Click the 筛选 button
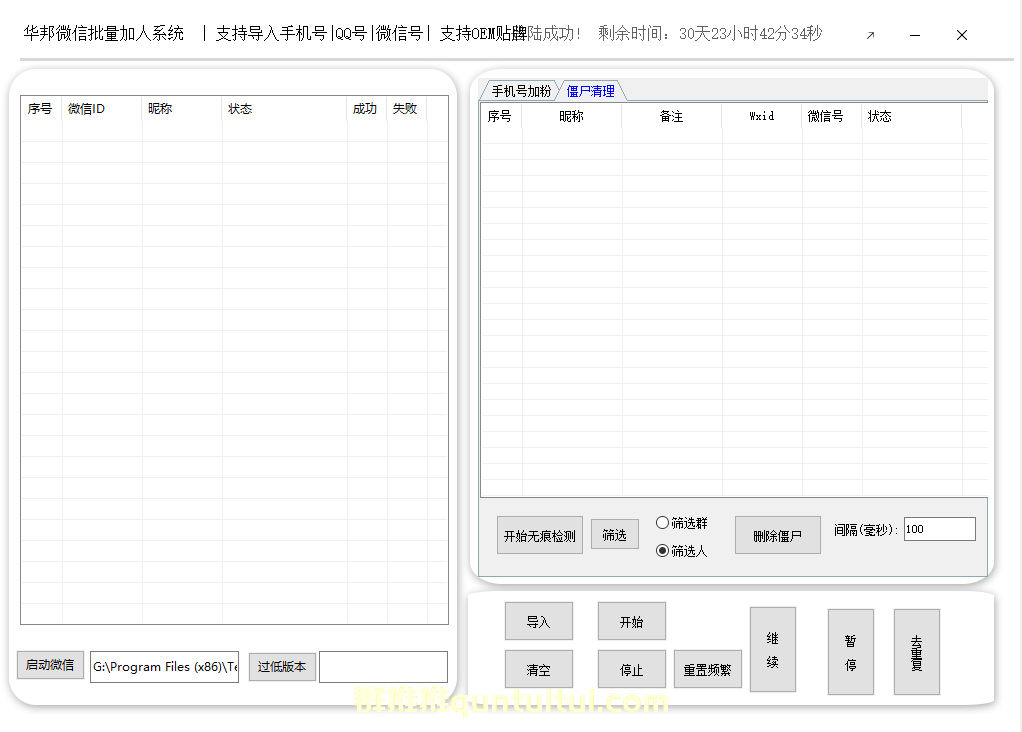The width and height of the screenshot is (1022, 732). [614, 535]
